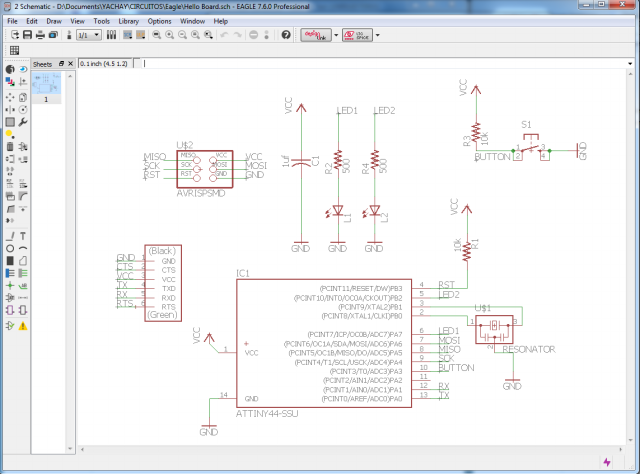Select the Info tool
Screen dimensions: 640x474
(10, 69)
